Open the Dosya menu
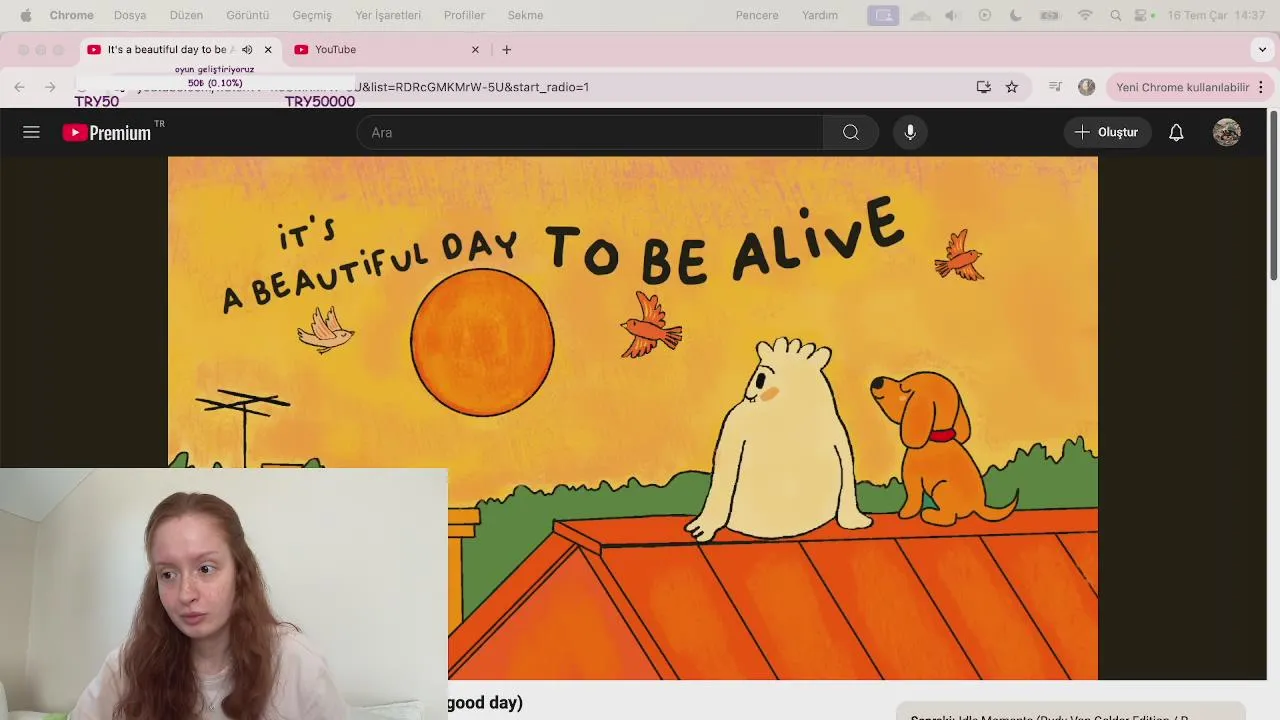This screenshot has width=1280, height=720. click(x=130, y=15)
